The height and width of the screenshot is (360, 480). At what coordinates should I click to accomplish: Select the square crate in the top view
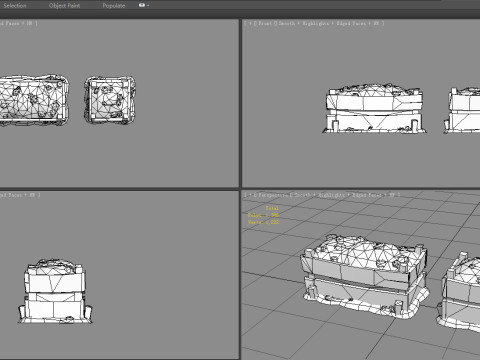[x=110, y=100]
